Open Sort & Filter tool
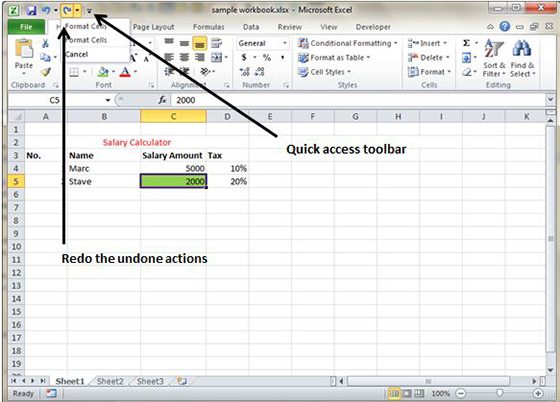Image resolution: width=560 pixels, height=402 pixels. point(494,58)
